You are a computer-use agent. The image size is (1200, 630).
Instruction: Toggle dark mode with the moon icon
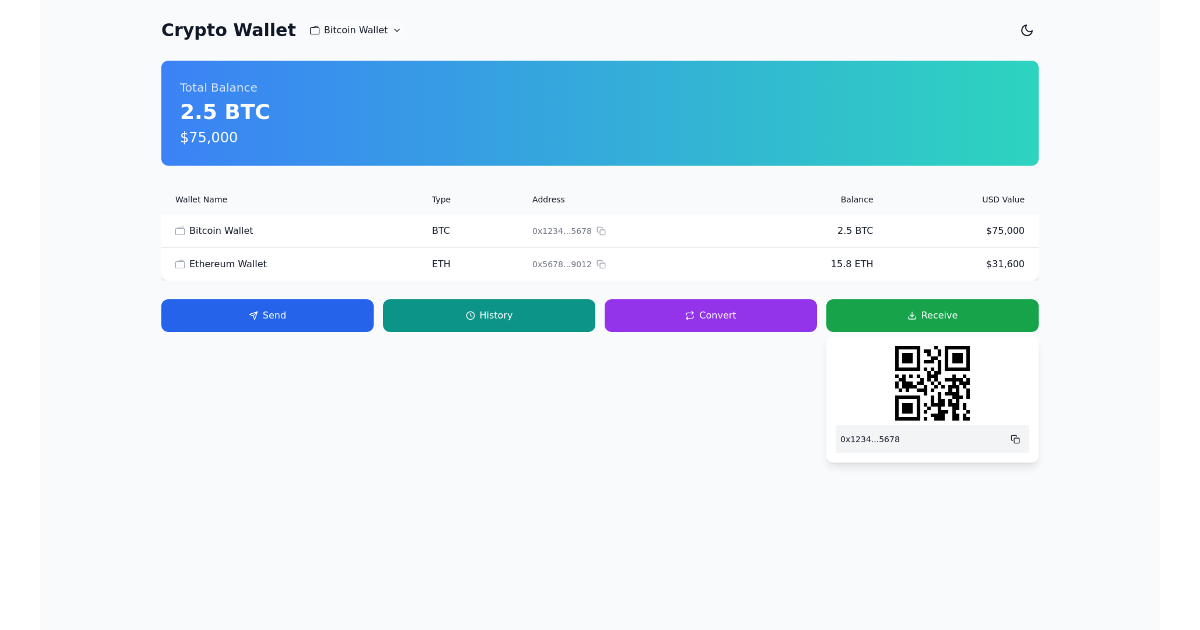point(1027,30)
